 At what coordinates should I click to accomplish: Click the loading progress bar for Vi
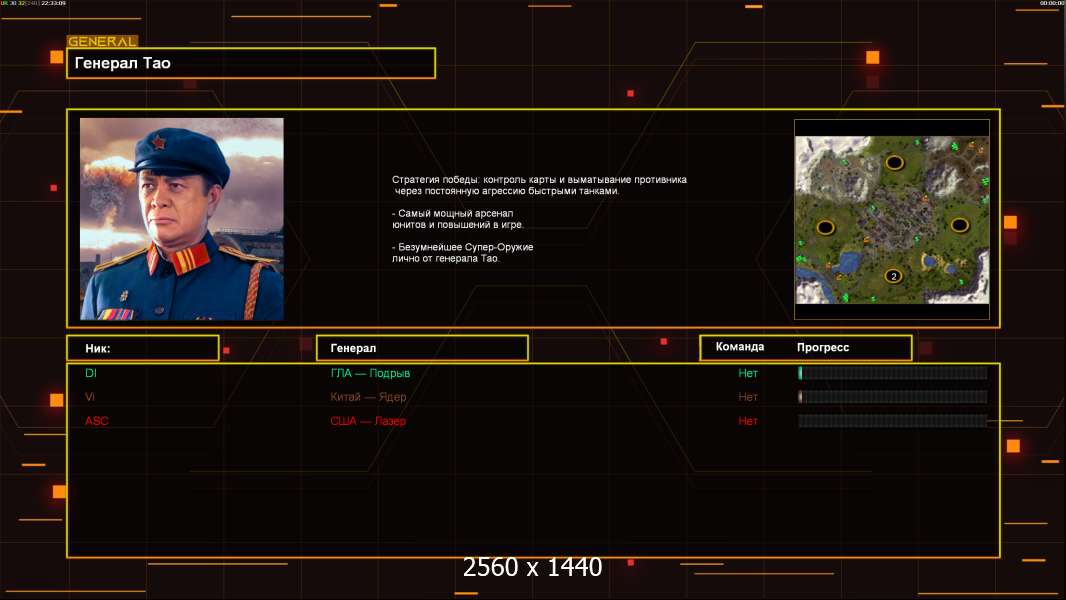(893, 397)
